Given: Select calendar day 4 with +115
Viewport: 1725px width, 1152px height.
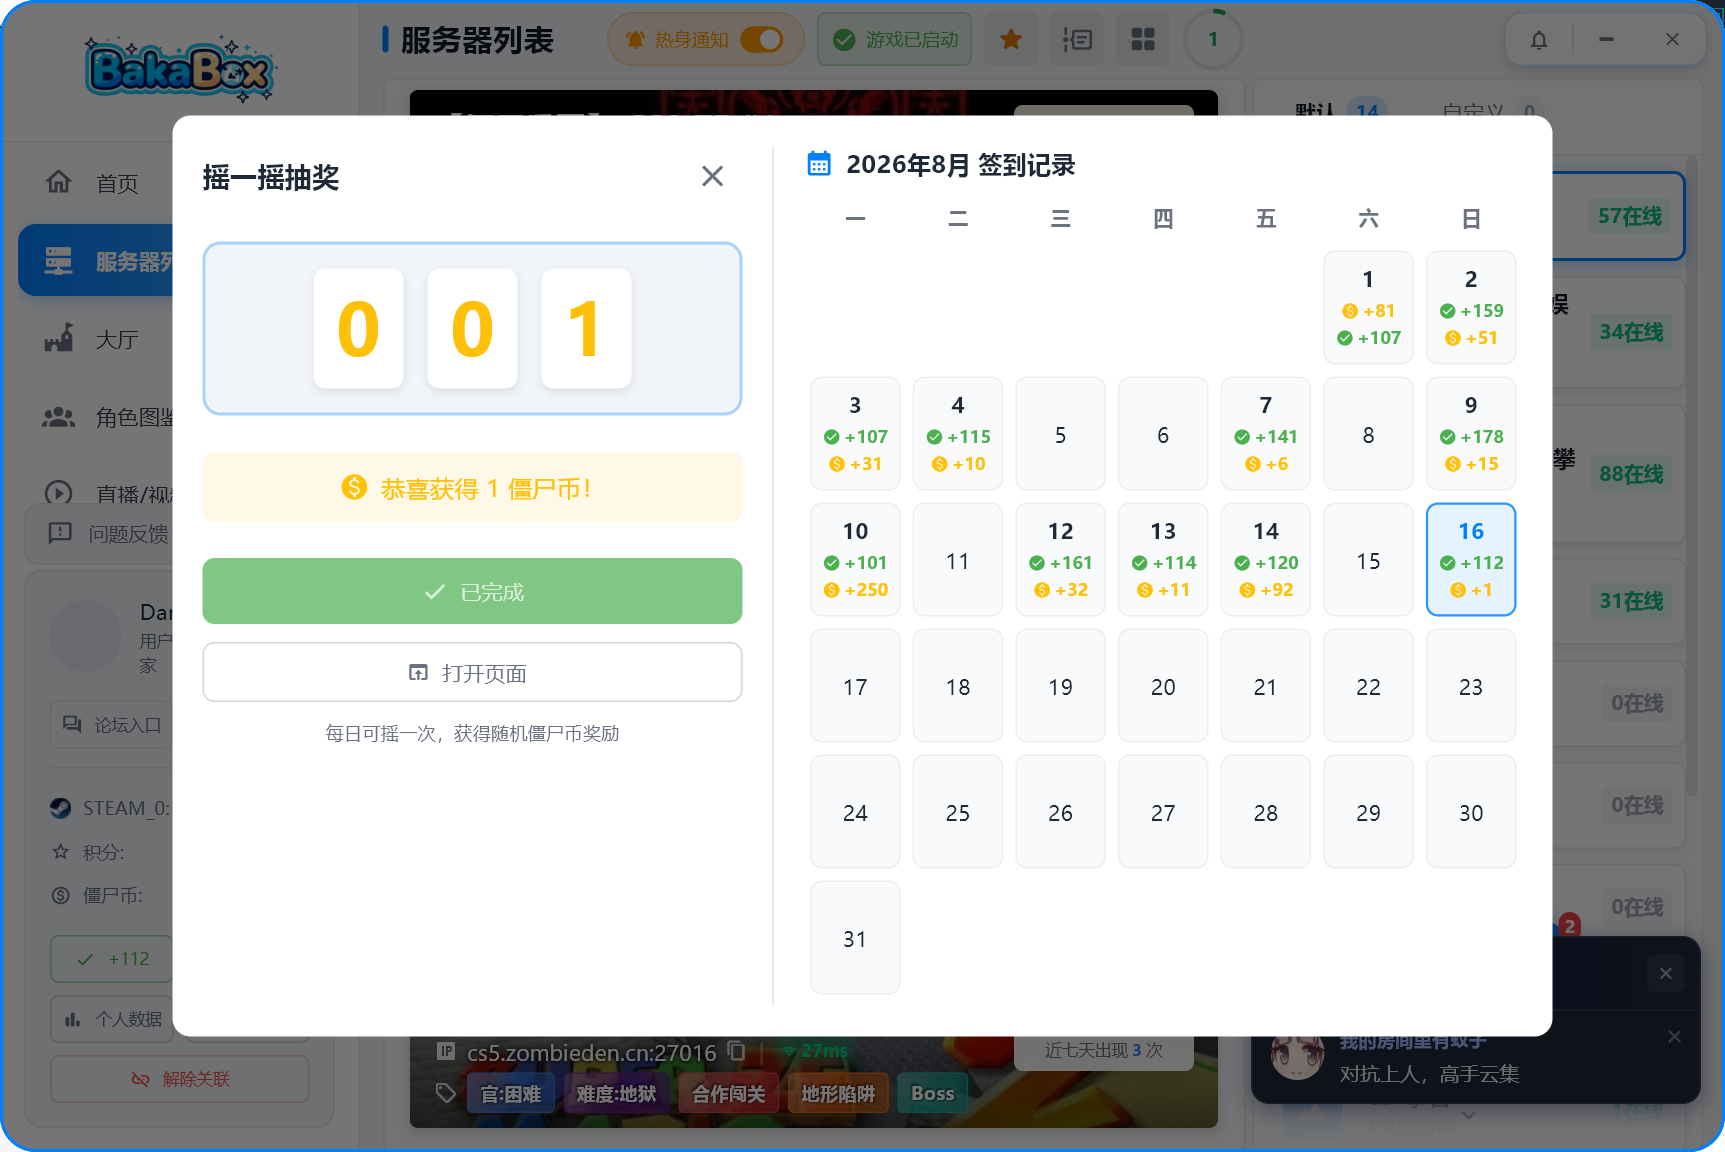Looking at the screenshot, I should pyautogui.click(x=958, y=434).
